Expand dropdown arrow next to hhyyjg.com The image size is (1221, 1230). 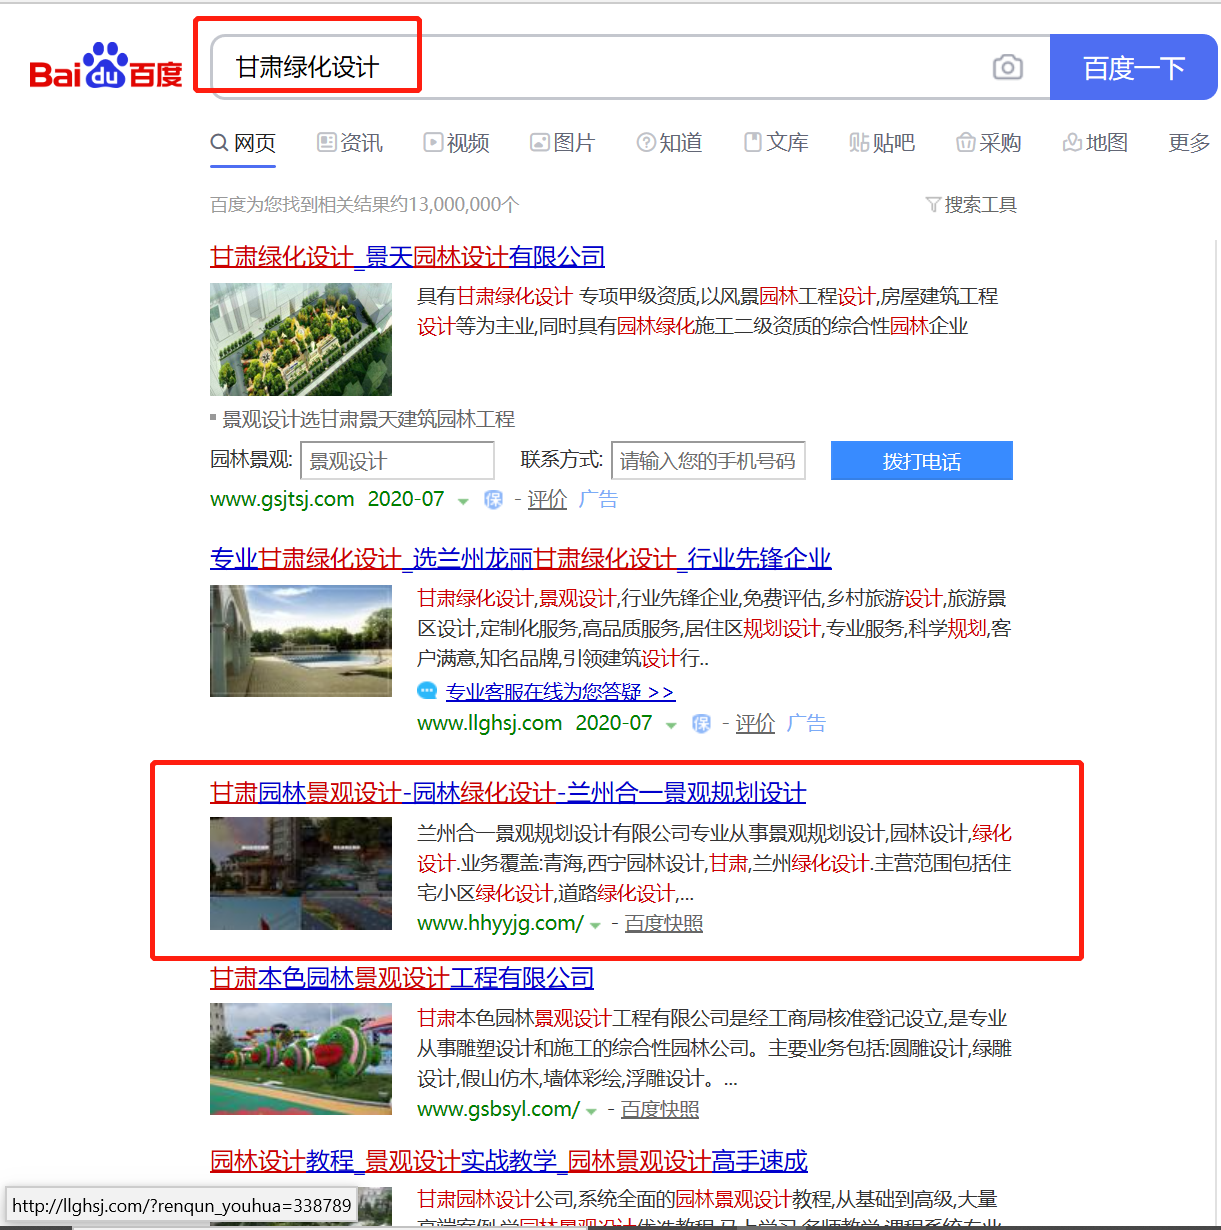coord(595,925)
